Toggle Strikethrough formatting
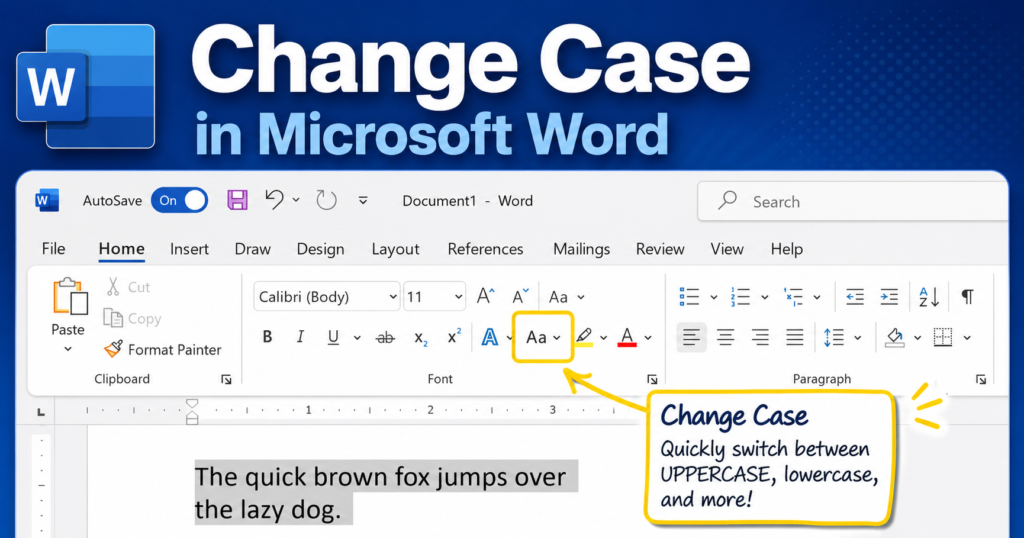Screen dimensions: 1024x538 (386, 338)
